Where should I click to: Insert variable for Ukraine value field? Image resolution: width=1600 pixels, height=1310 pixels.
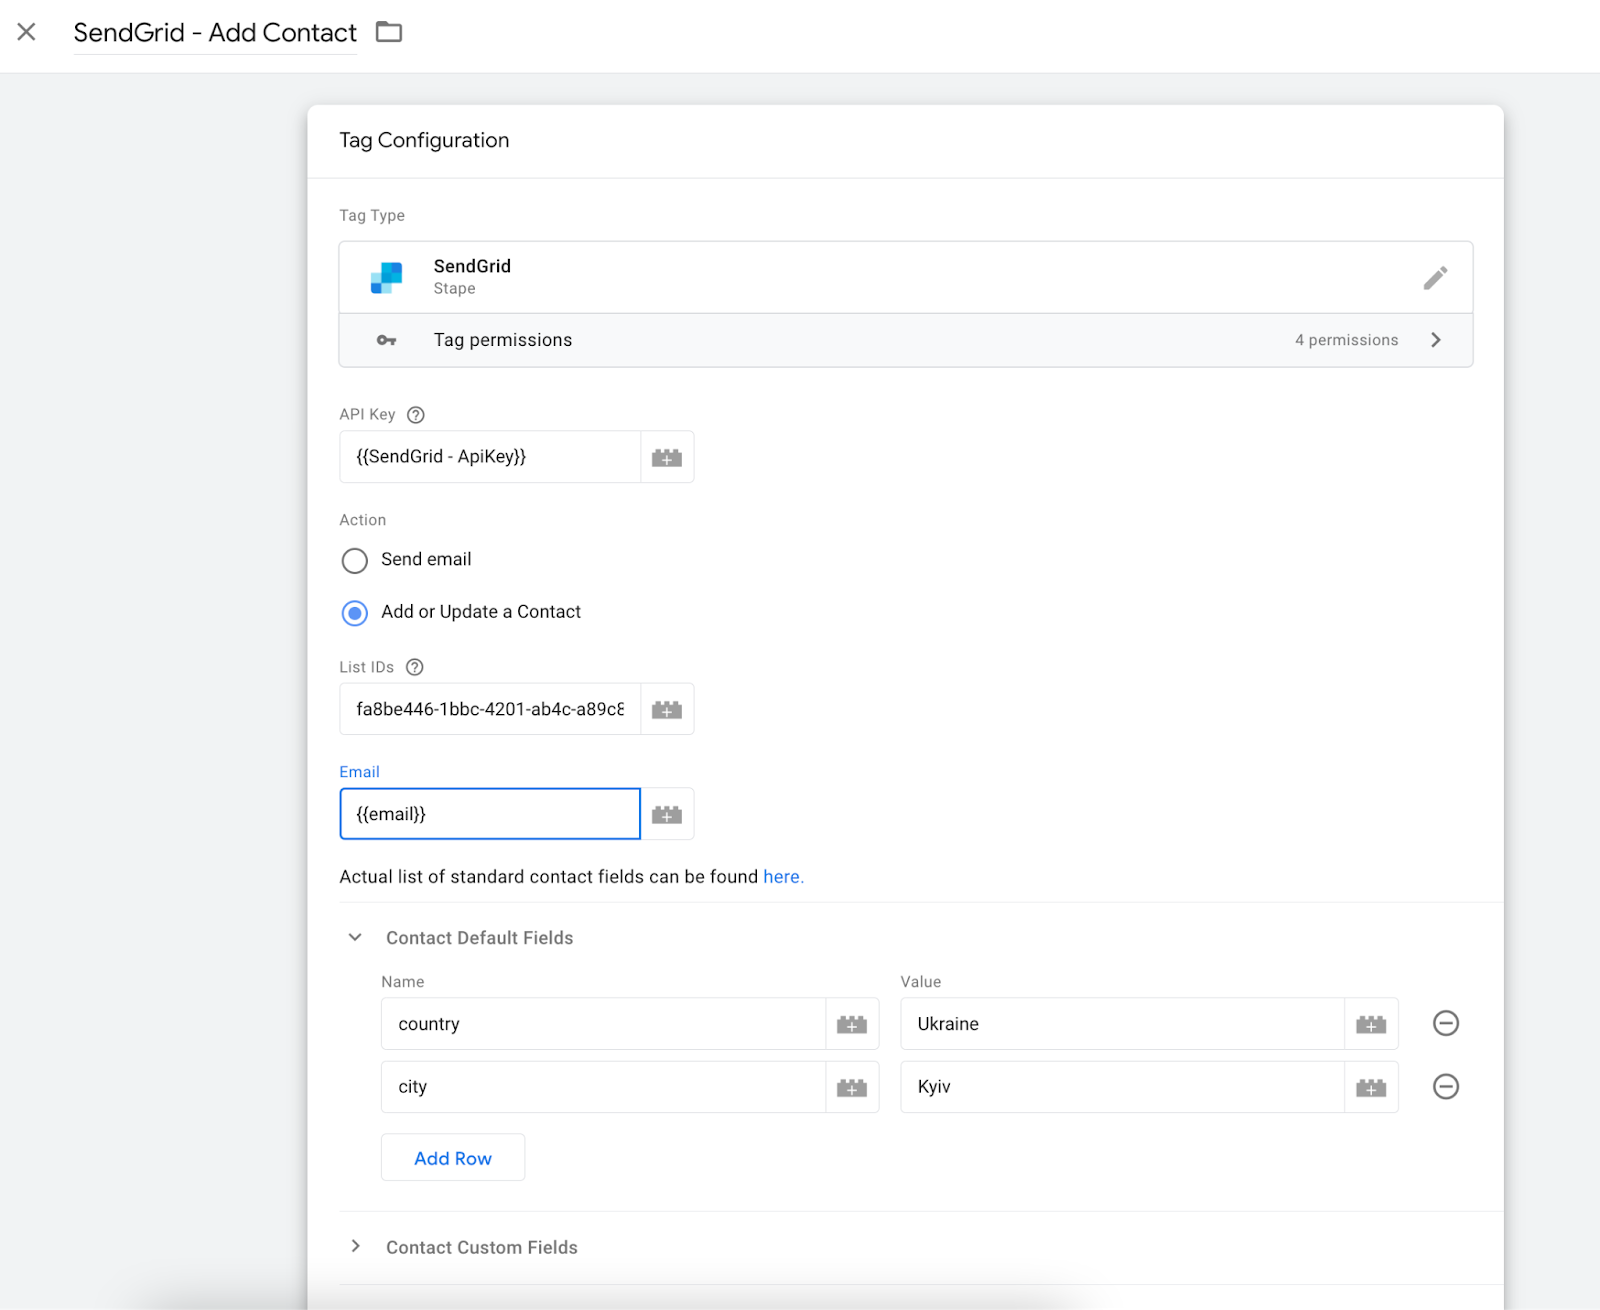[x=1371, y=1024]
